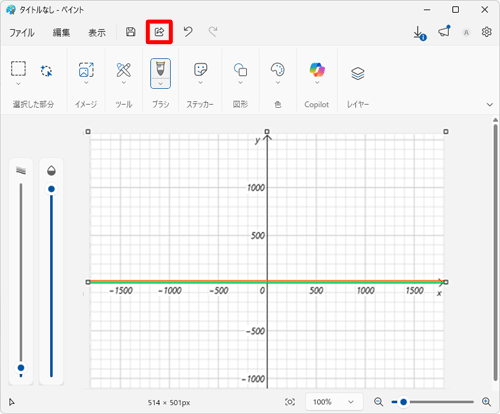This screenshot has width=500, height=414.
Task: Undo the last action
Action: (188, 32)
